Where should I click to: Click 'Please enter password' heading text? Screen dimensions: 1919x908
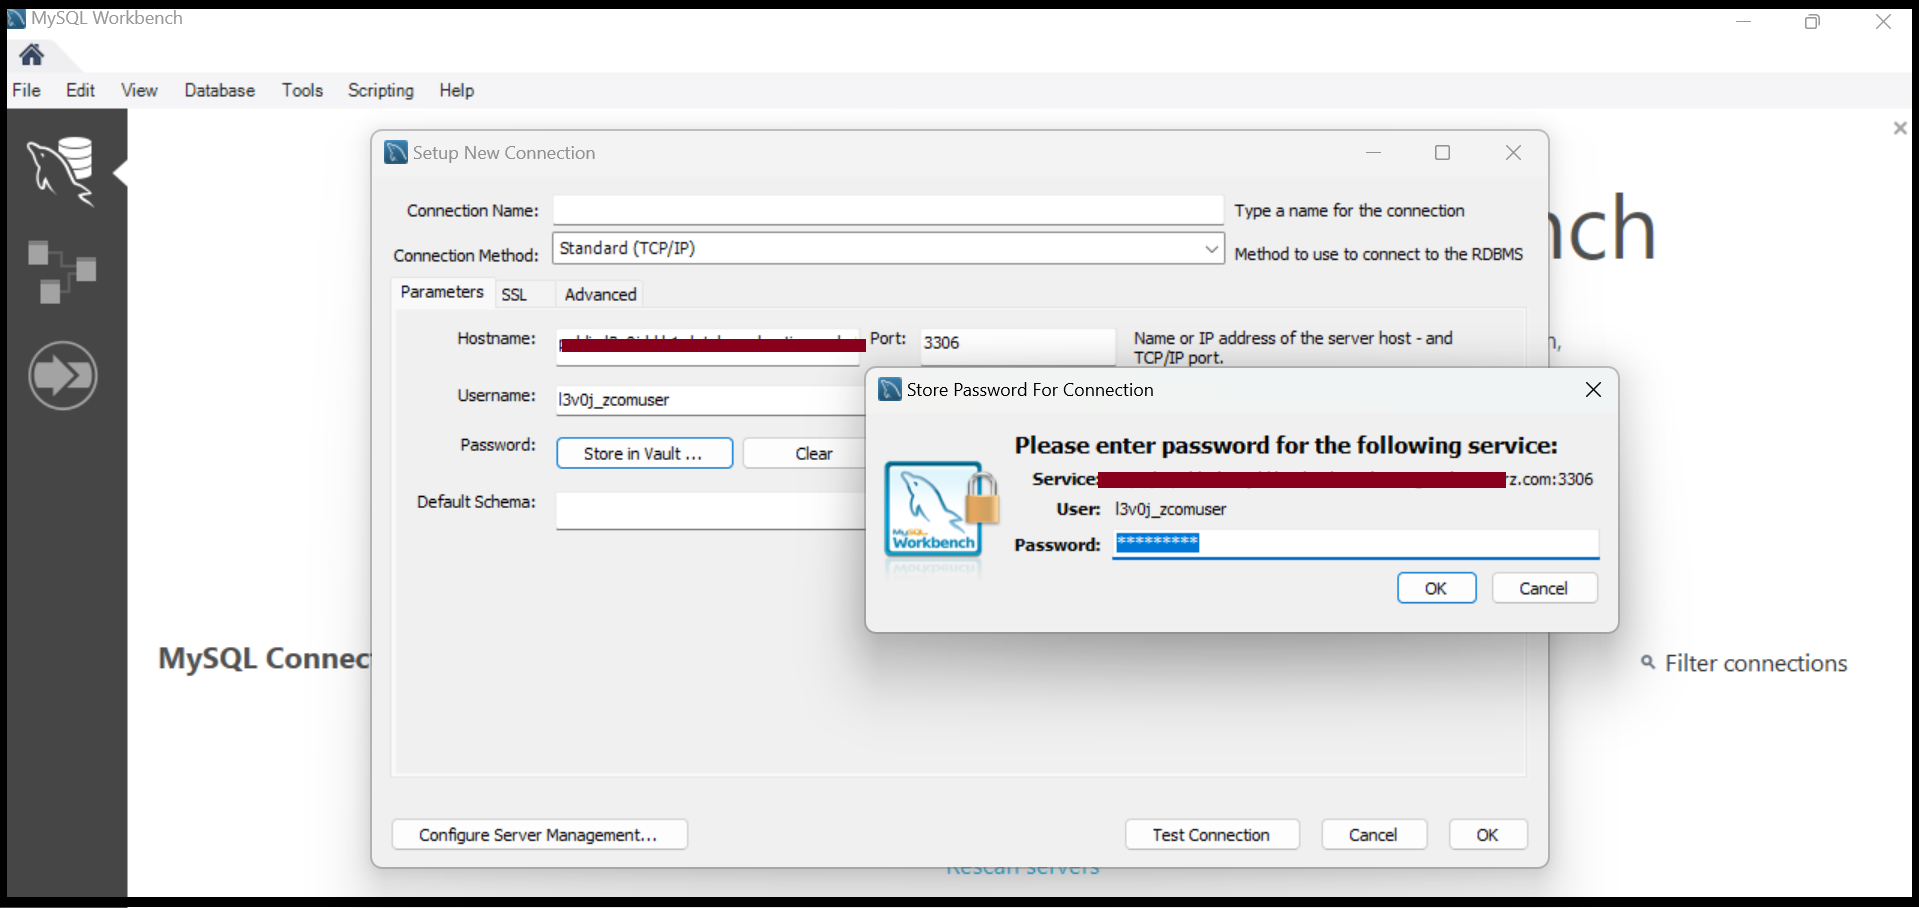click(x=1286, y=445)
